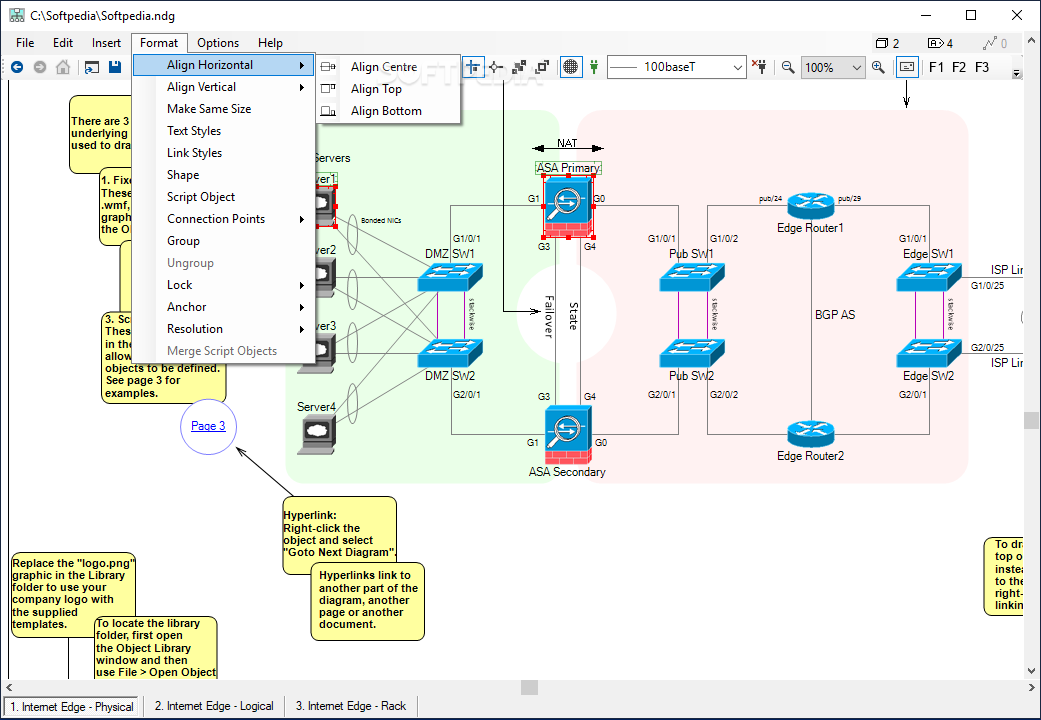Choose Align Centre from submenu
Screen dimensions: 1041x720
click(388, 66)
